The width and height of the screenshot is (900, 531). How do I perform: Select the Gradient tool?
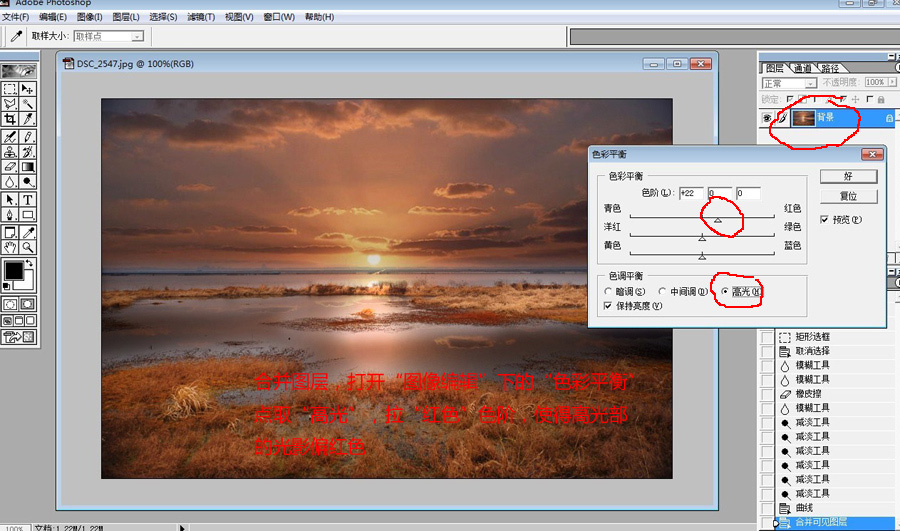pos(28,166)
